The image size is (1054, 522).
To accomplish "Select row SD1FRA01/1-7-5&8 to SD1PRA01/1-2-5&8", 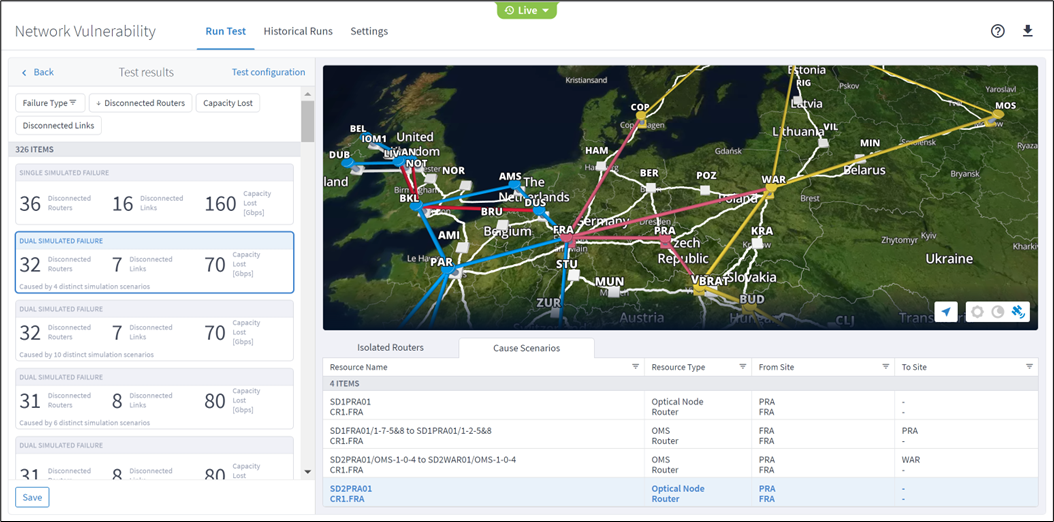I will coord(680,435).
